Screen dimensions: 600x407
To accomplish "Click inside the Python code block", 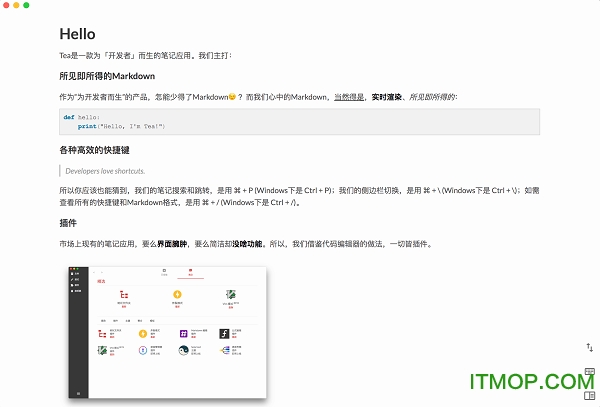I will [299, 122].
